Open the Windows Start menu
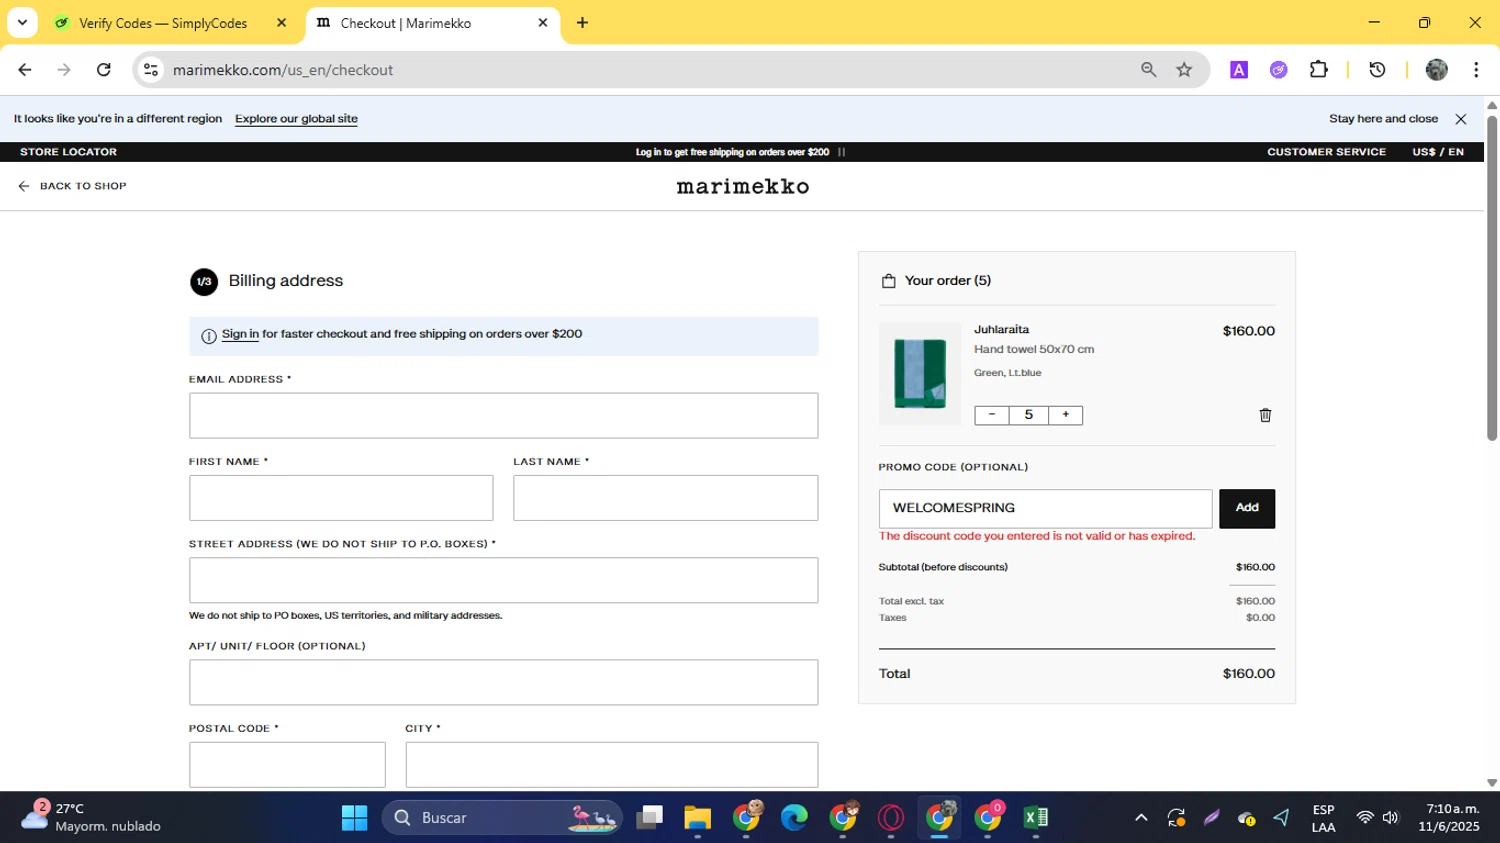This screenshot has width=1500, height=843. 354,818
